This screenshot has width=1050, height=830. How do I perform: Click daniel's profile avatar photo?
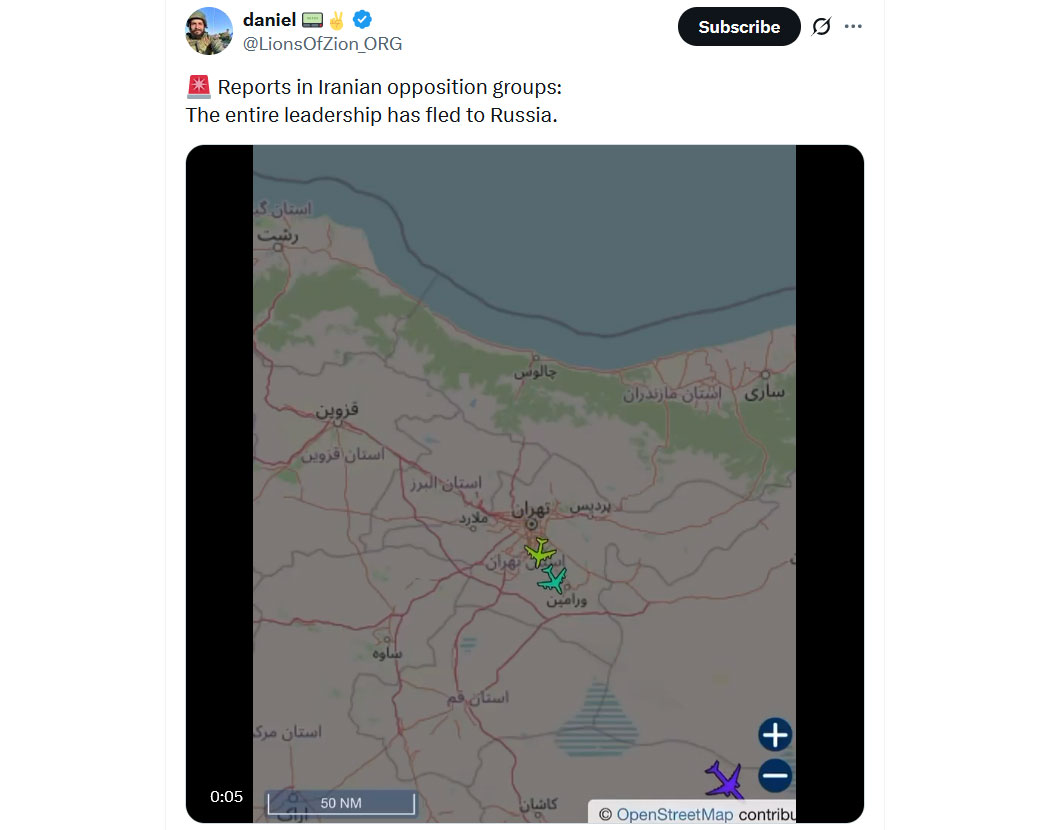coord(209,31)
